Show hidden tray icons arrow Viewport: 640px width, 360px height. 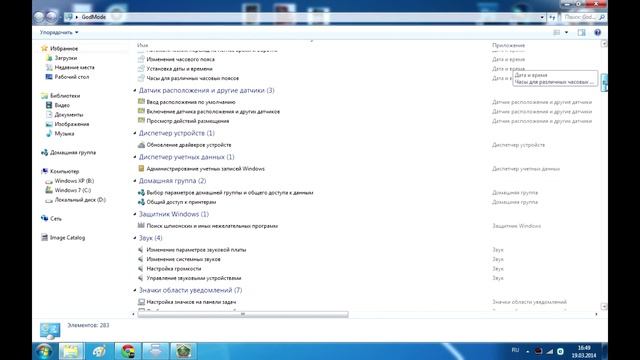(x=527, y=351)
